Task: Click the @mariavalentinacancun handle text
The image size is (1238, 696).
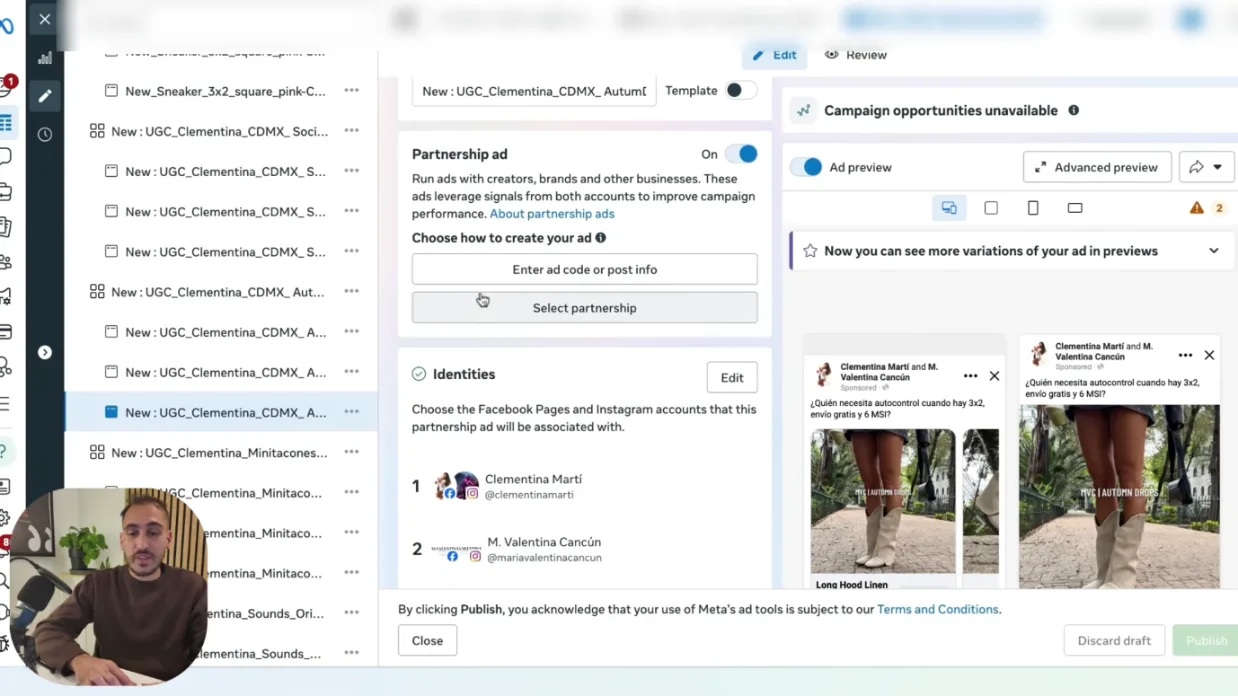Action: (544, 558)
